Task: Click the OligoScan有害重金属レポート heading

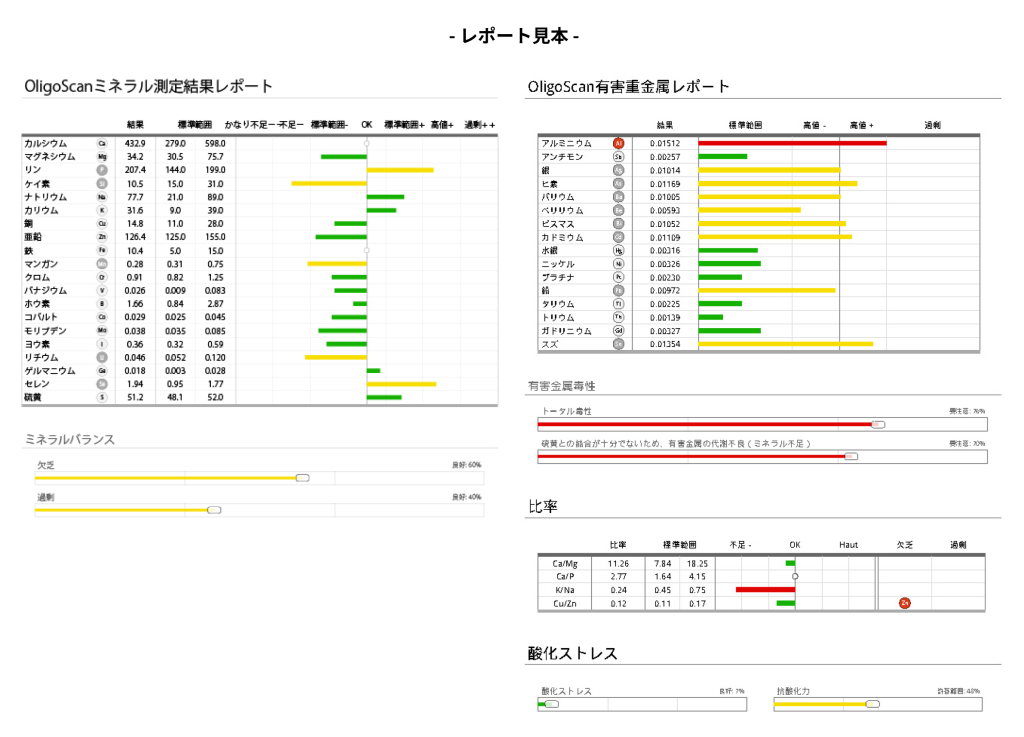Action: pyautogui.click(x=628, y=87)
